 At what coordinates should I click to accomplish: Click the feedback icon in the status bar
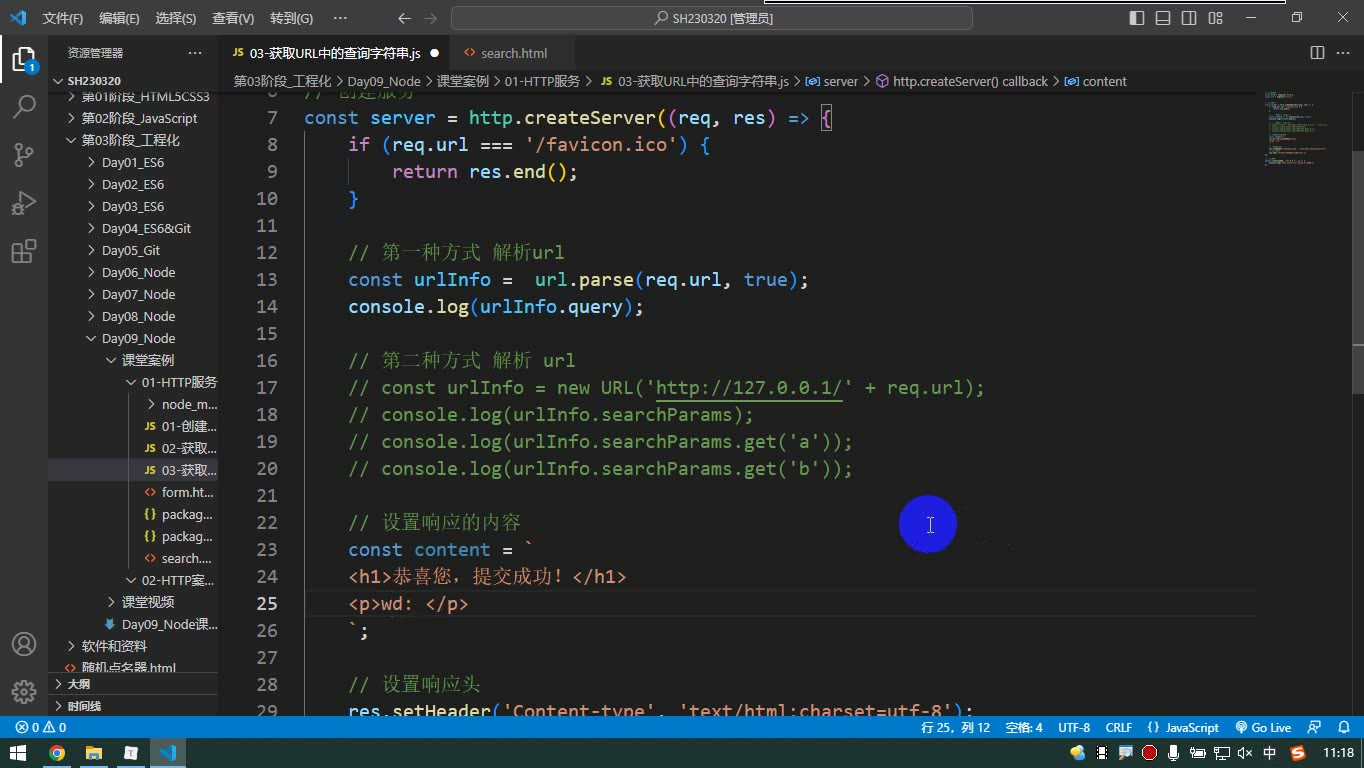[x=1314, y=727]
